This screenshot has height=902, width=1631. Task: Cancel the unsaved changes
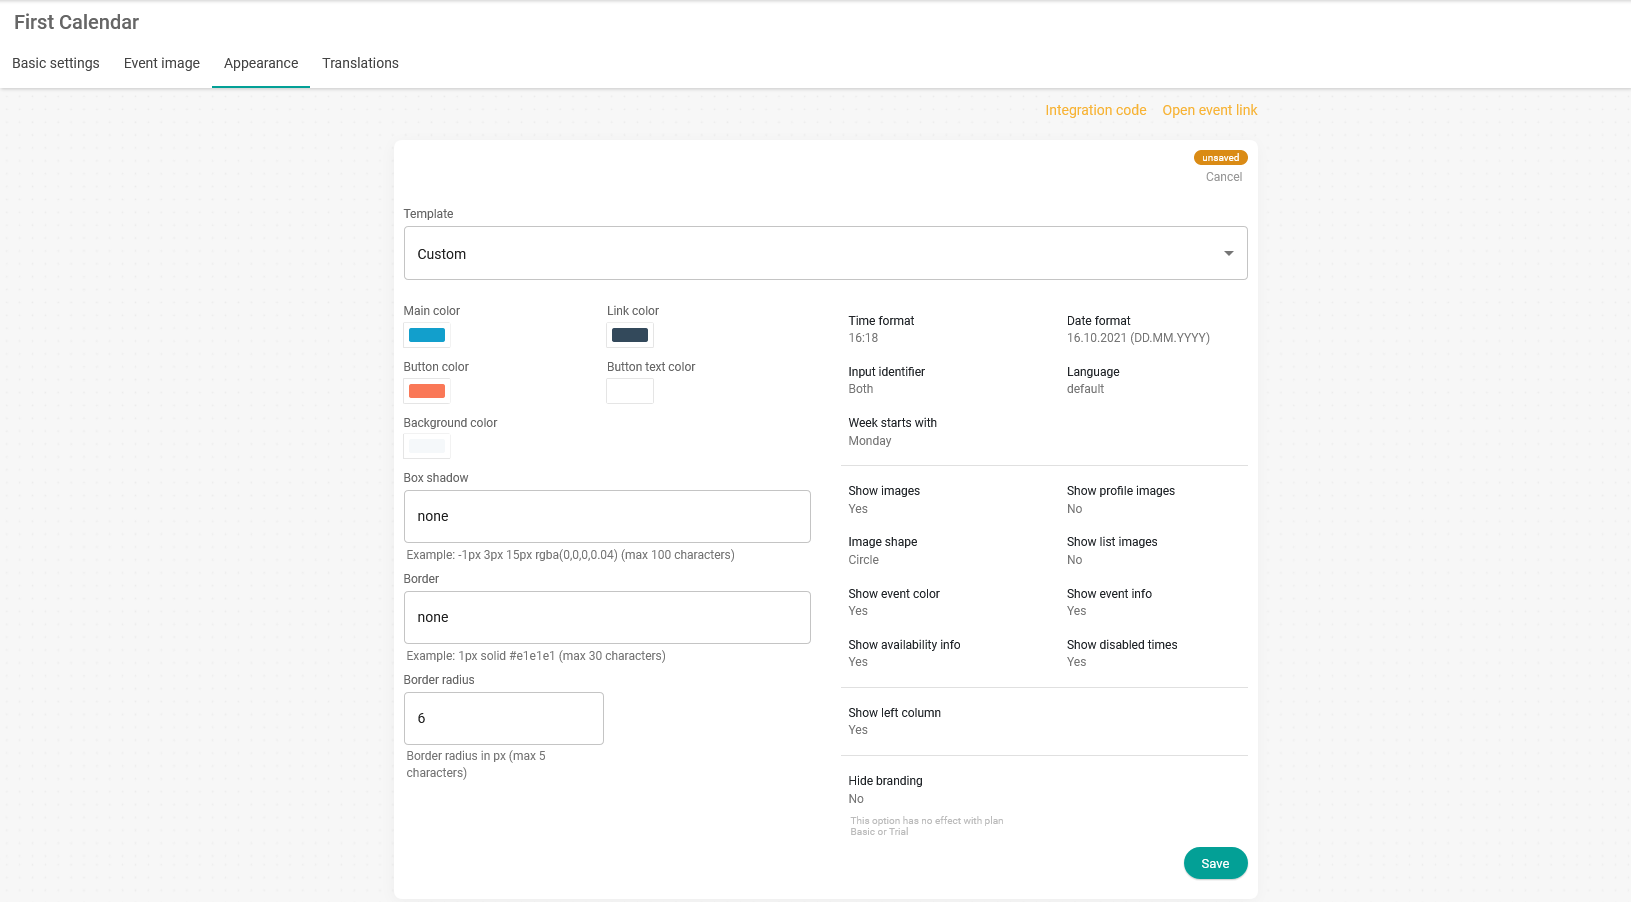(1223, 177)
